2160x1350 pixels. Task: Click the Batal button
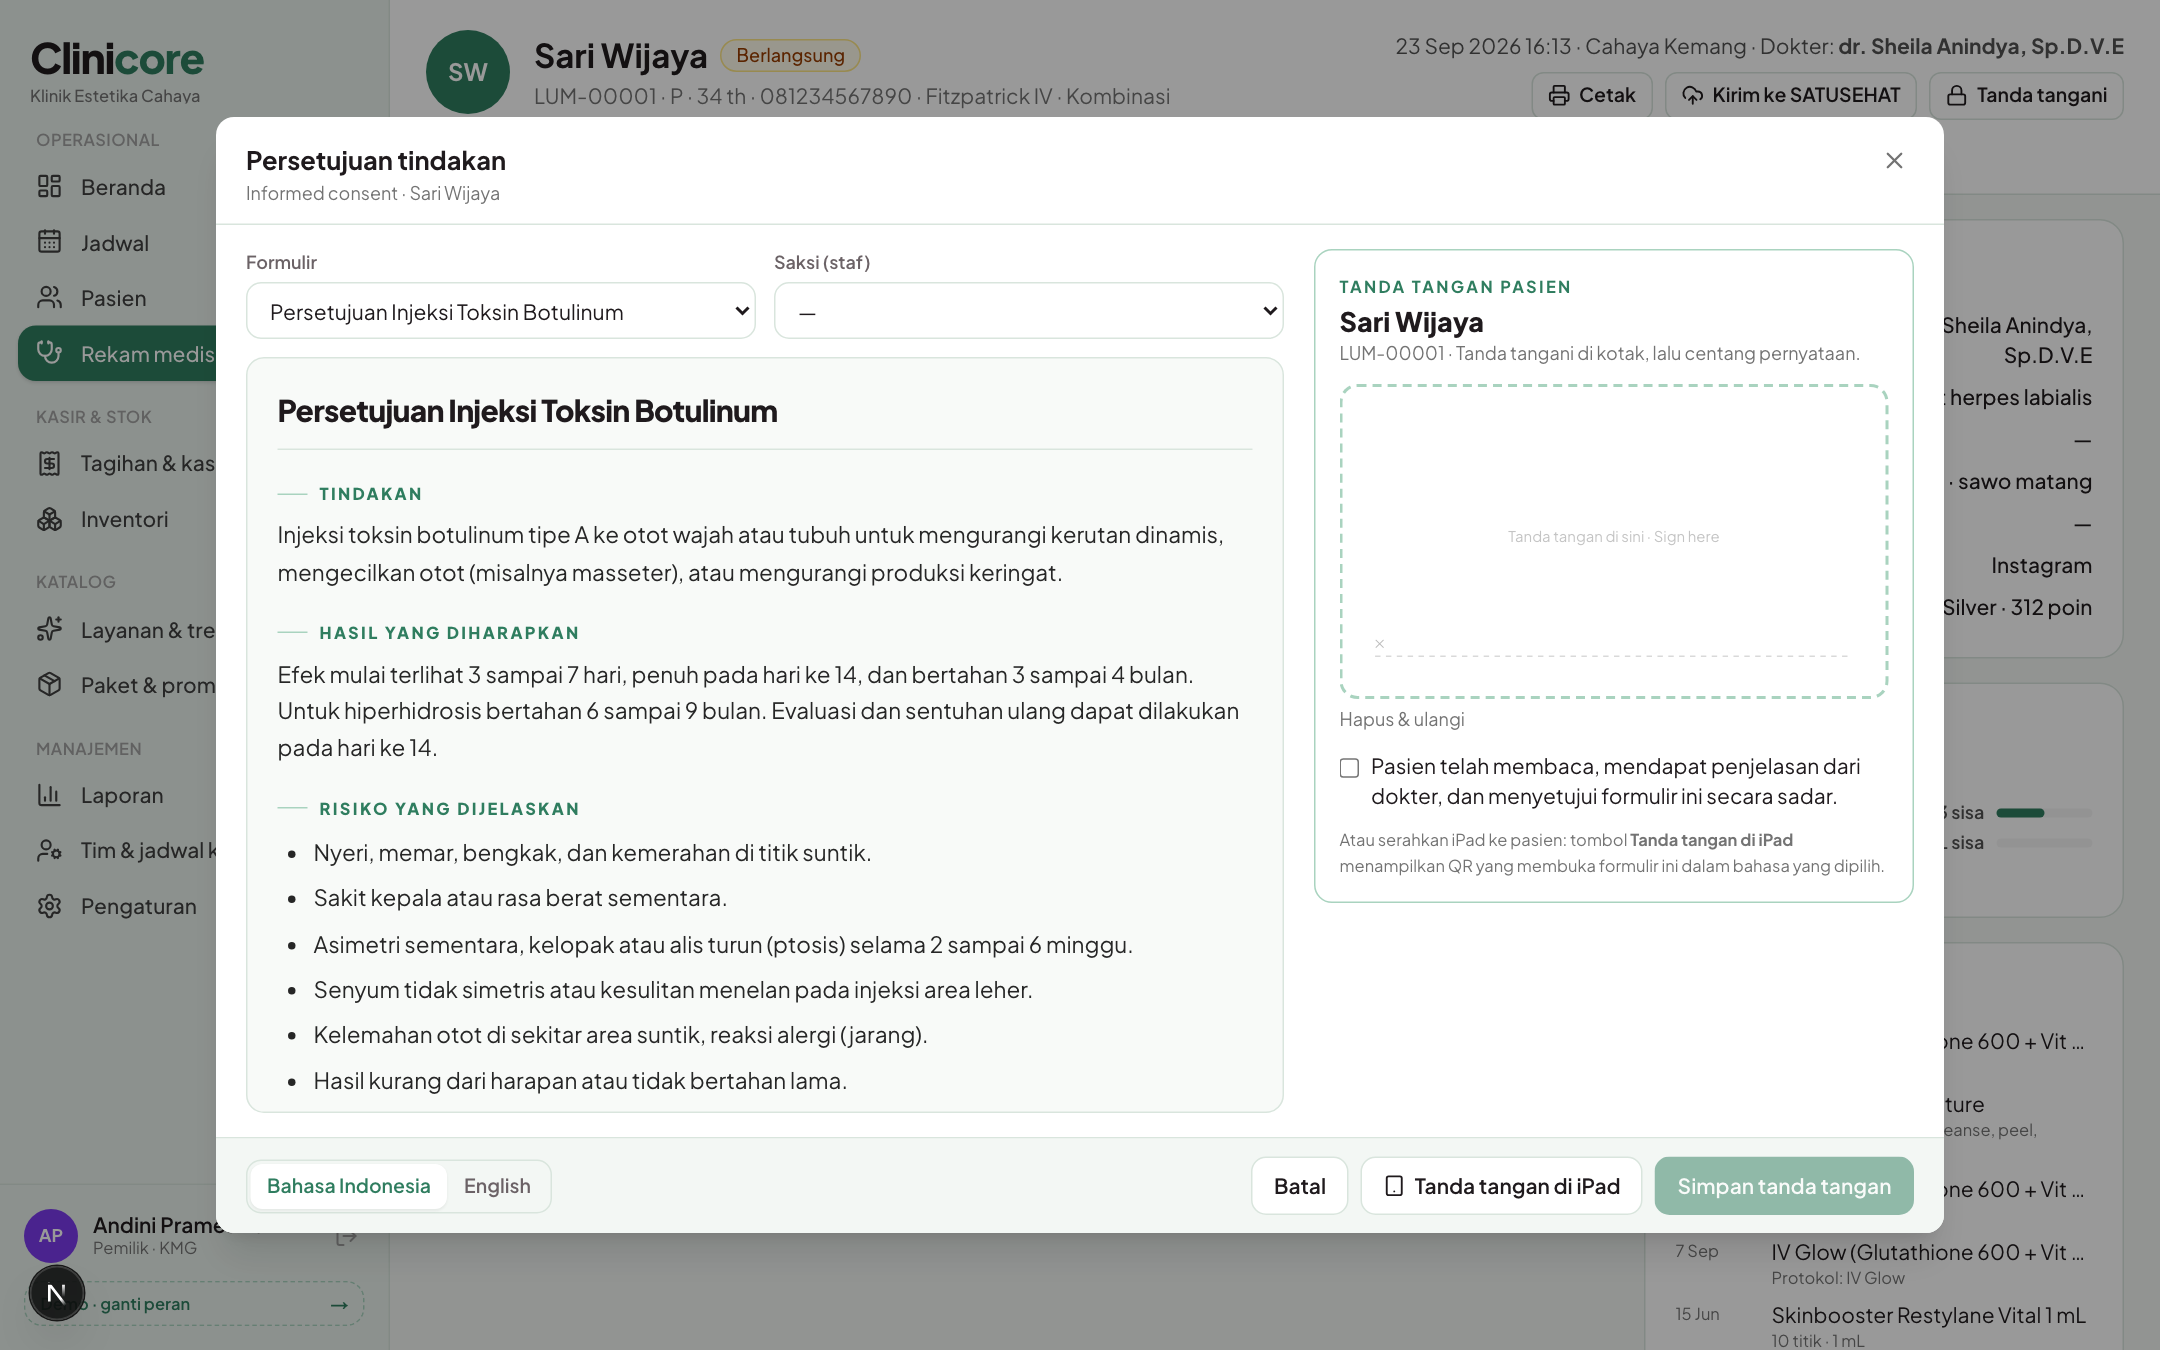click(1299, 1186)
